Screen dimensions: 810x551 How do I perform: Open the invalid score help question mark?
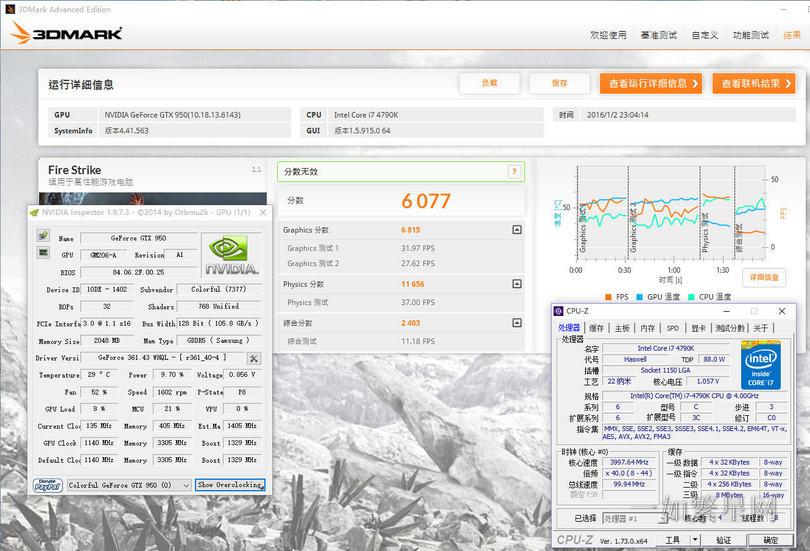click(514, 171)
